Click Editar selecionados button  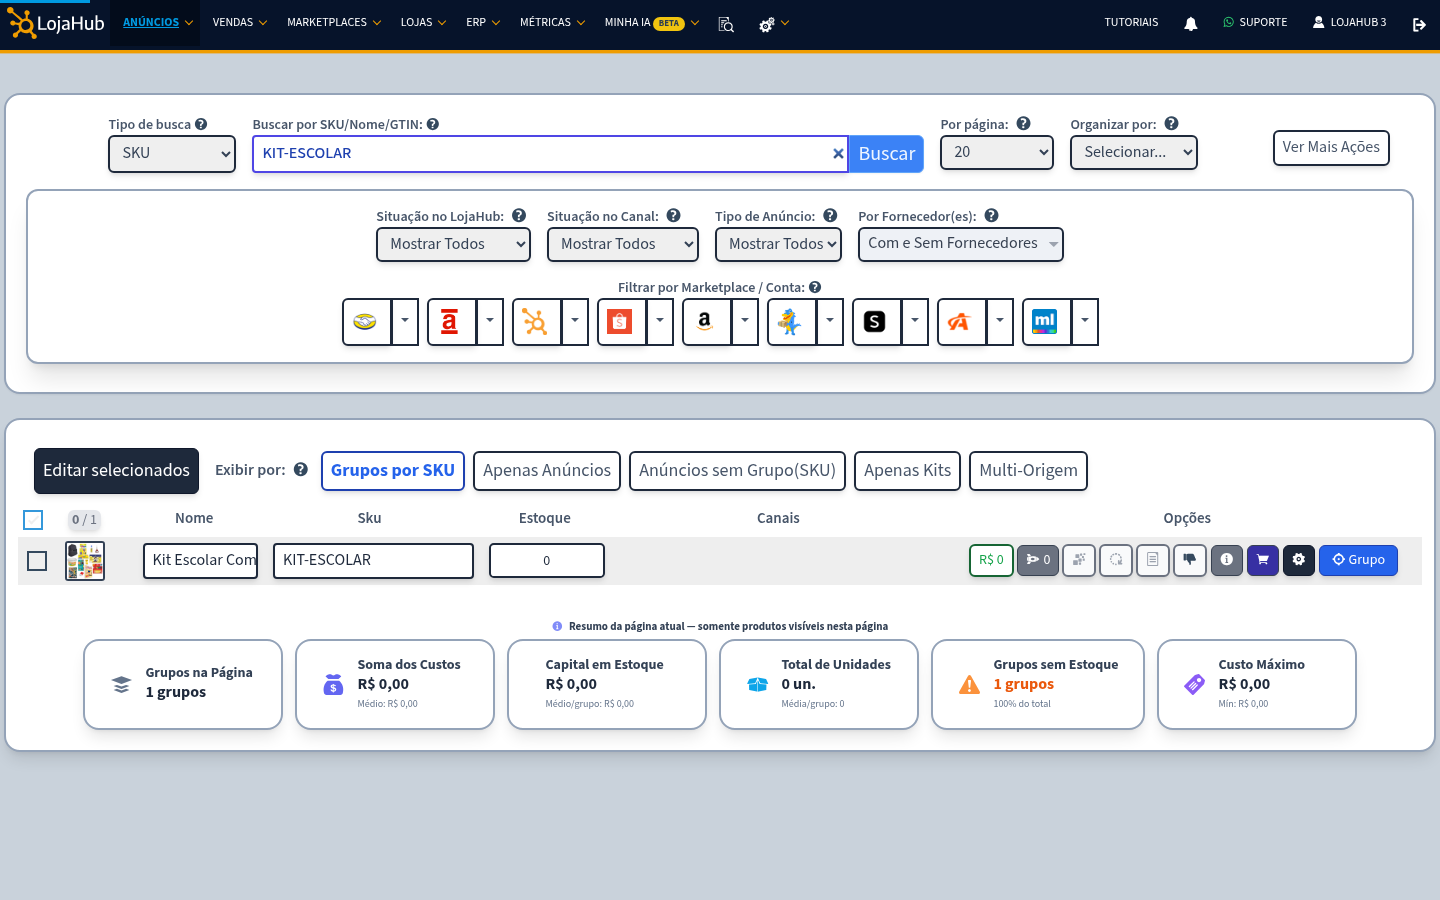[x=116, y=471]
